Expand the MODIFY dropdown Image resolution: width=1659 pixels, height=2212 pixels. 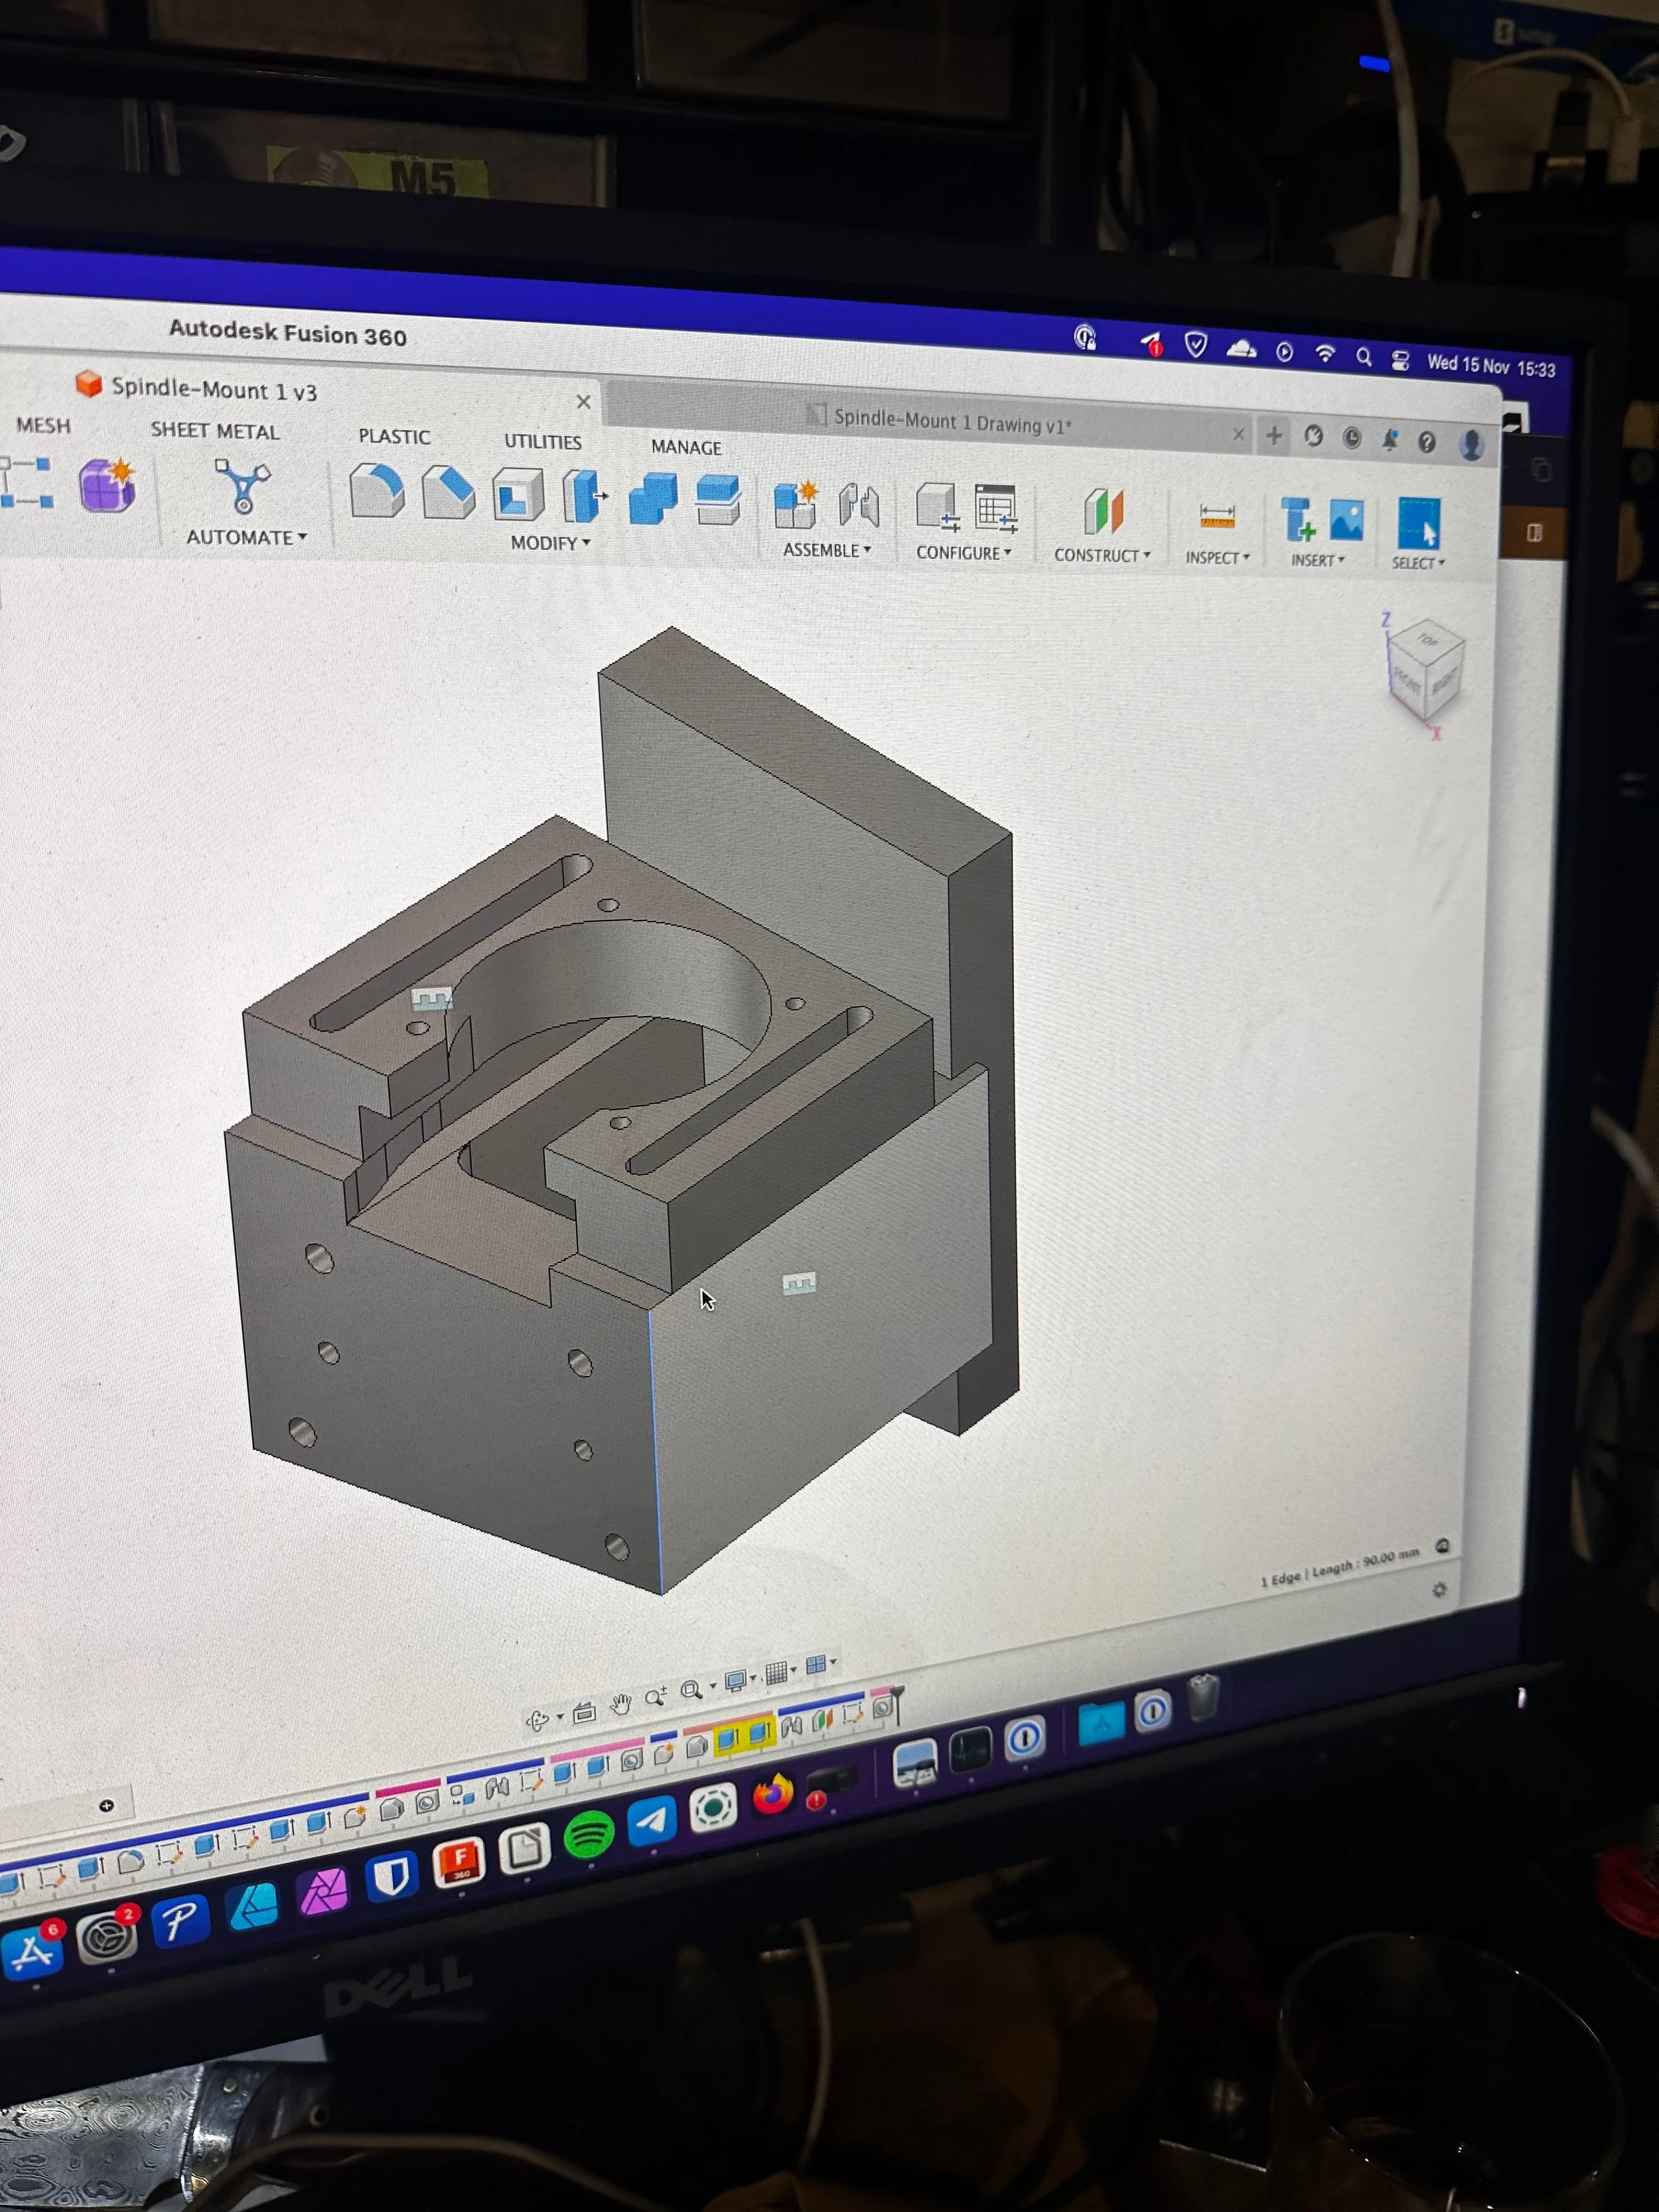click(x=550, y=543)
